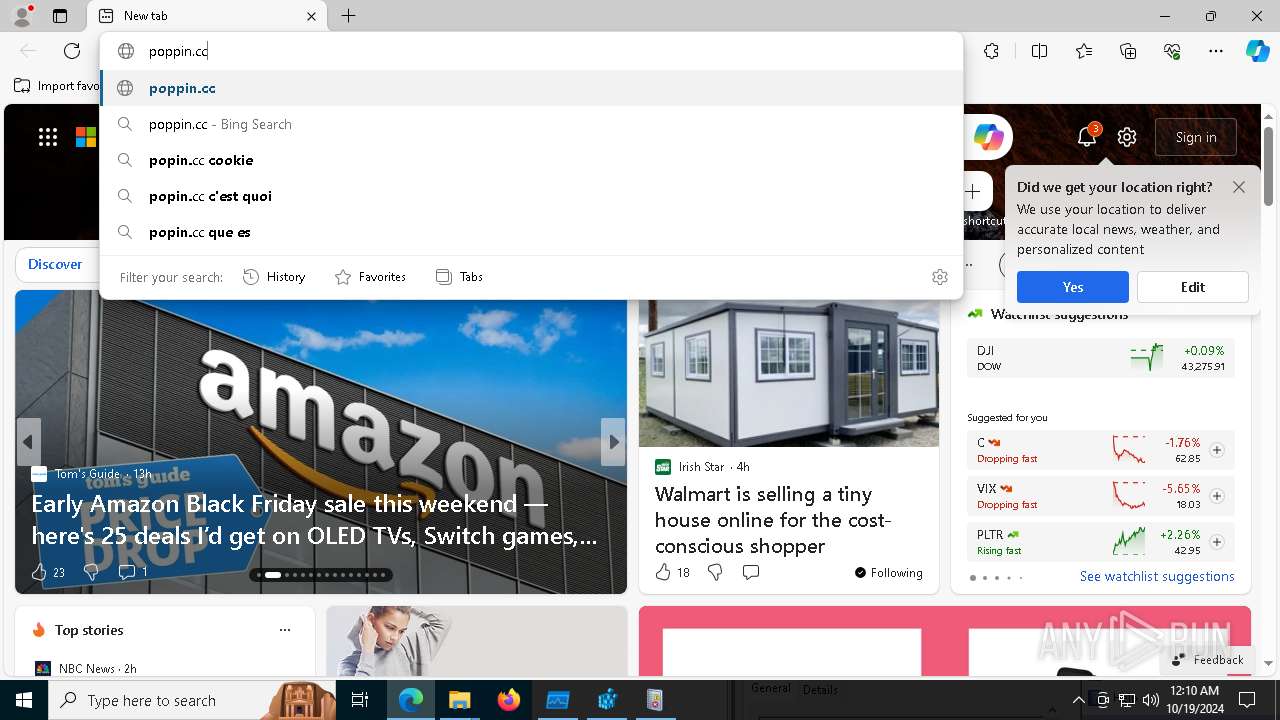Click the Following button on Walmart article
The height and width of the screenshot is (720, 1280).
coord(889,573)
